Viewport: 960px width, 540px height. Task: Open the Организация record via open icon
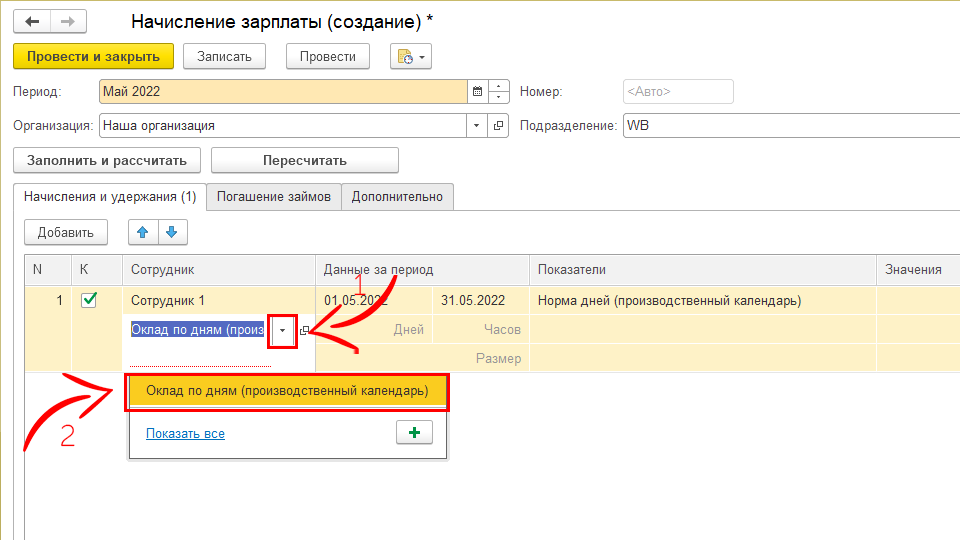coord(498,126)
